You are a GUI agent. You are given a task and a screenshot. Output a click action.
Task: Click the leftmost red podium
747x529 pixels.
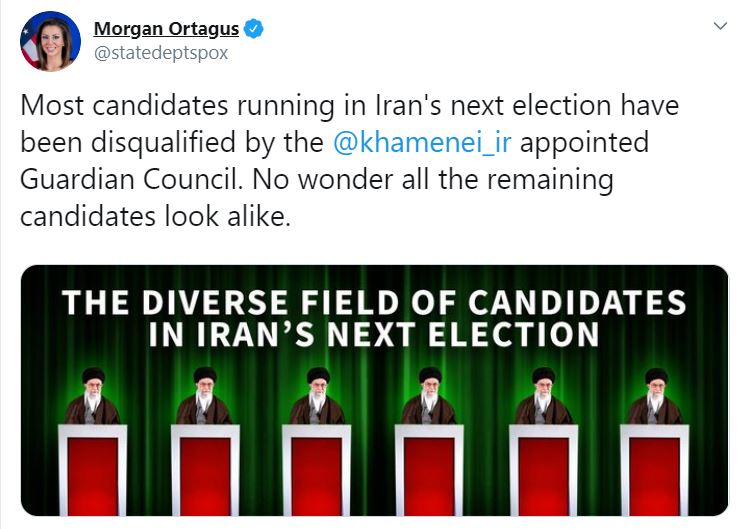(x=92, y=470)
